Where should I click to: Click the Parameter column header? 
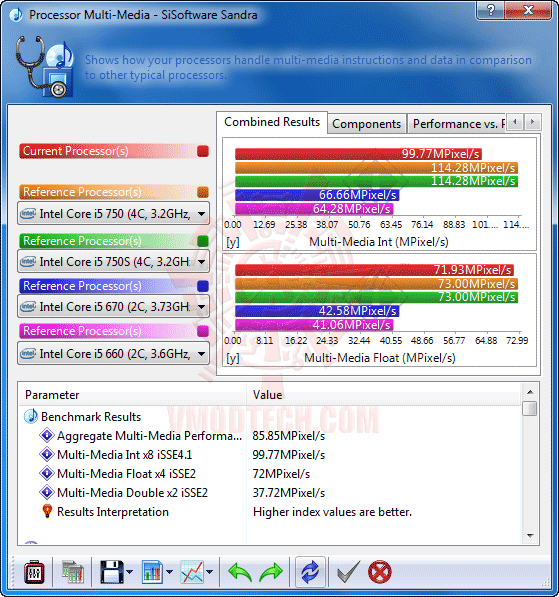(x=133, y=395)
